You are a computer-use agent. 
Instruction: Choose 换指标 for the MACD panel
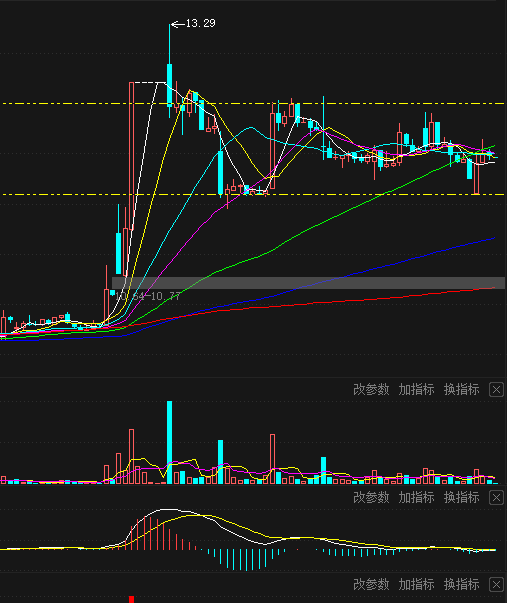462,498
